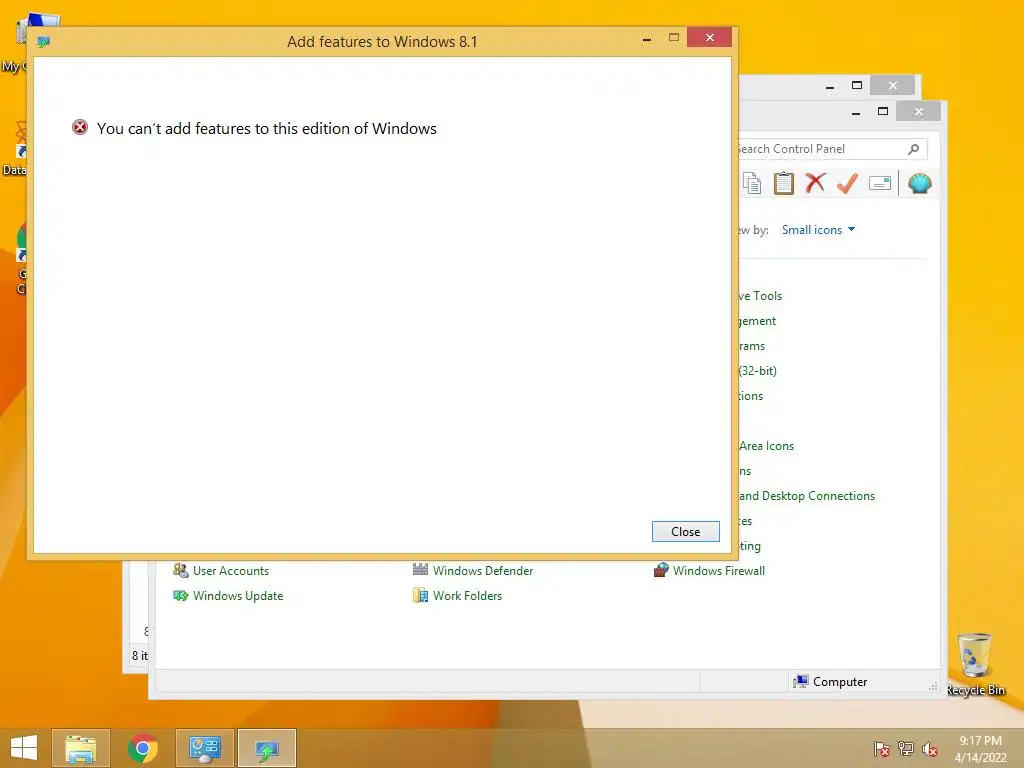
Task: Click the properties card toolbar icon
Action: click(880, 184)
